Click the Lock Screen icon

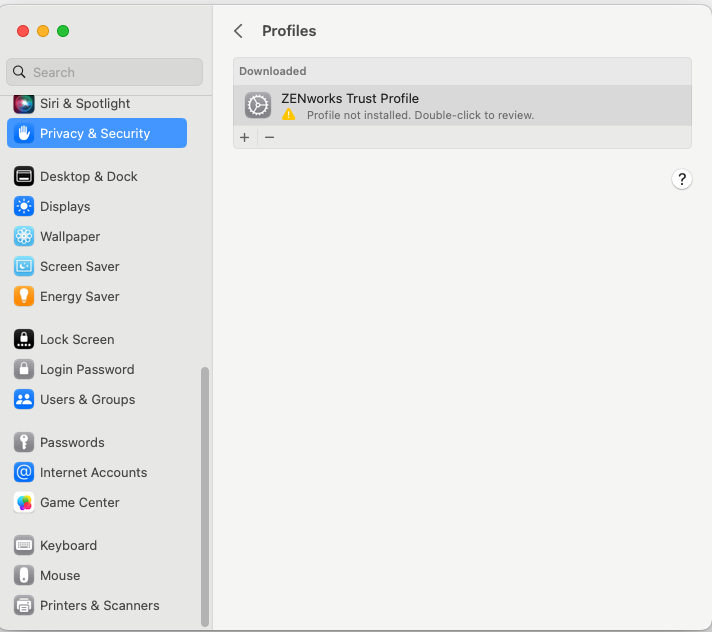tap(24, 339)
